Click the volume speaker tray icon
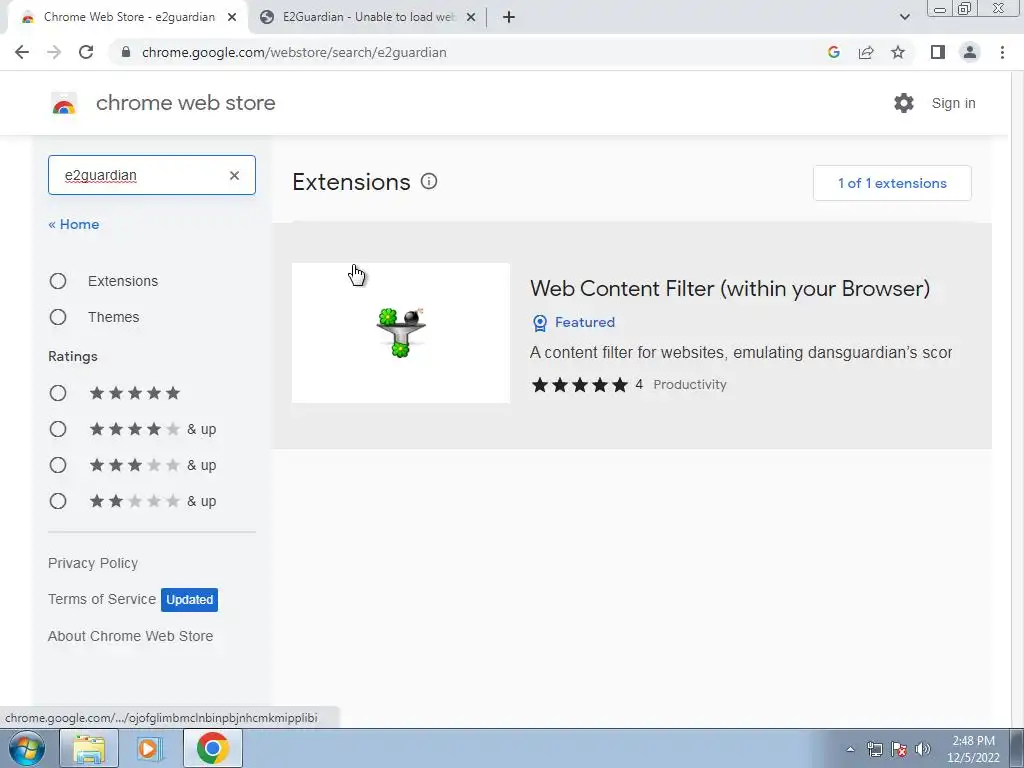1024x768 pixels. coord(923,749)
